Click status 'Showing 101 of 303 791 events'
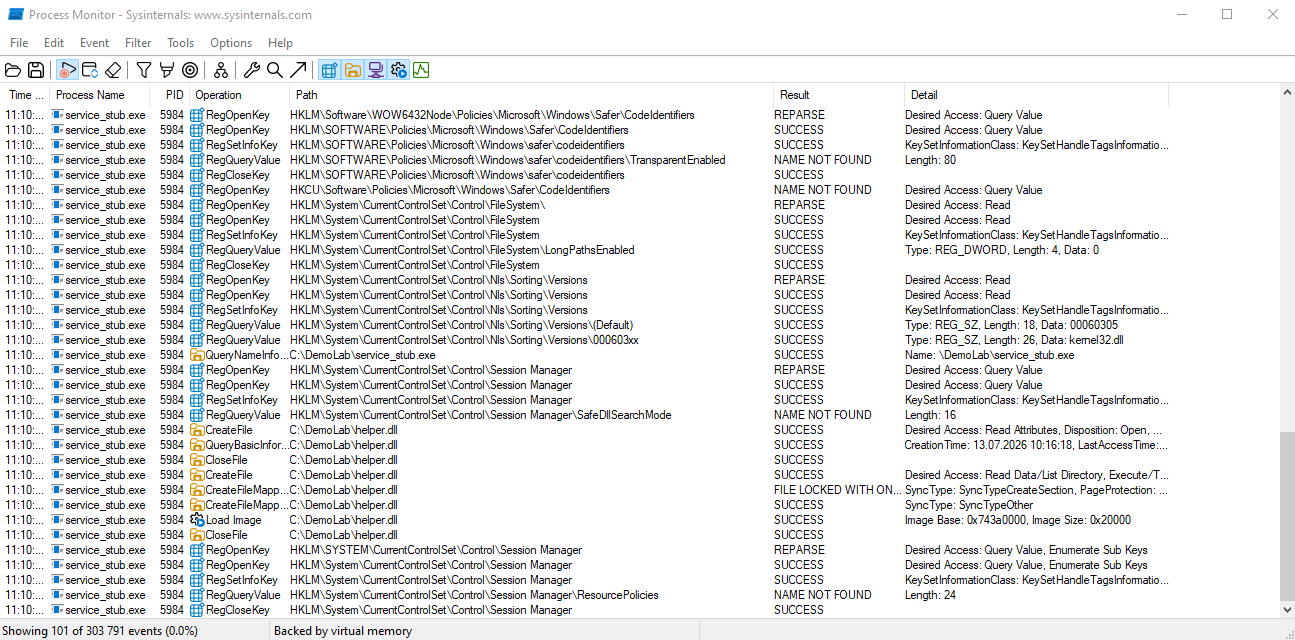1295x640 pixels. point(99,631)
